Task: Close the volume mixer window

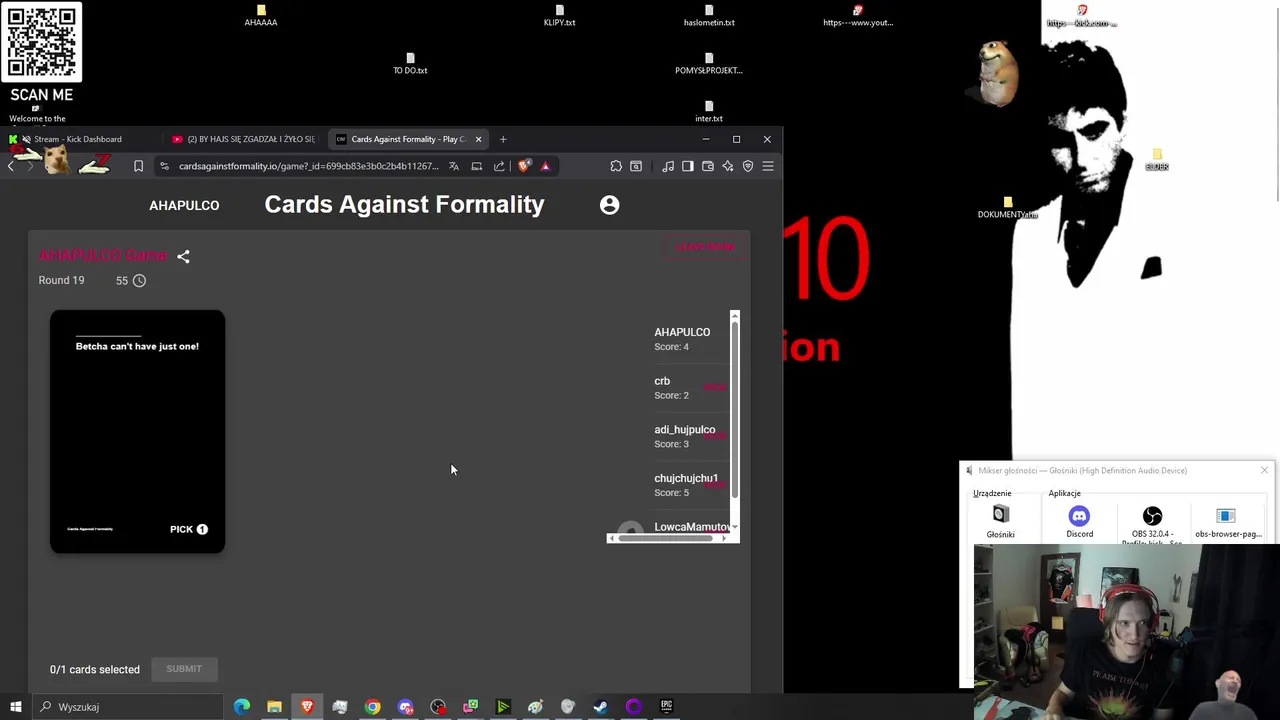Action: [1264, 470]
